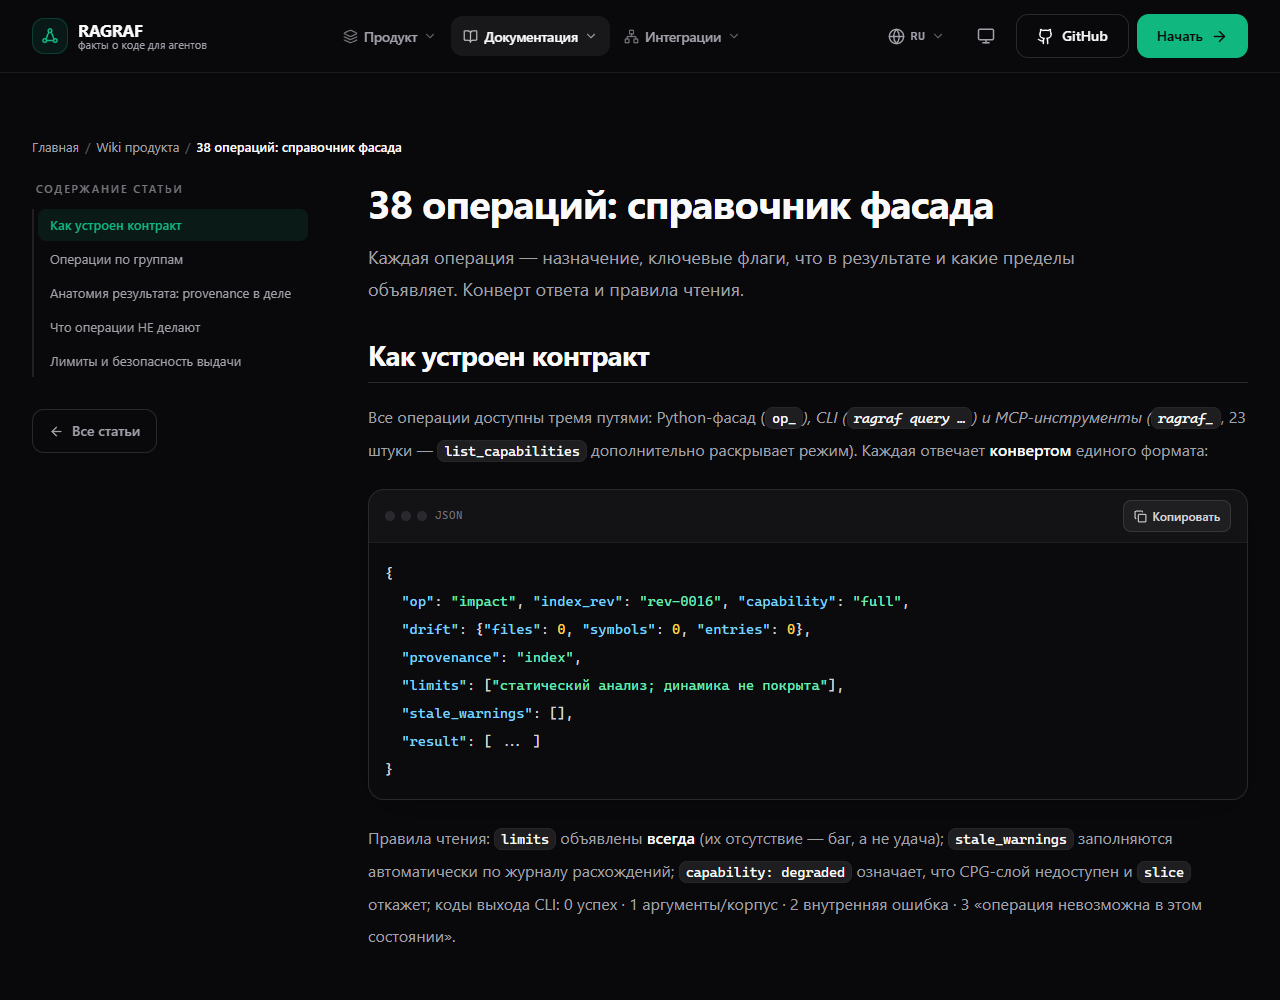
Task: Click the ragraf query inline code
Action: (x=910, y=418)
